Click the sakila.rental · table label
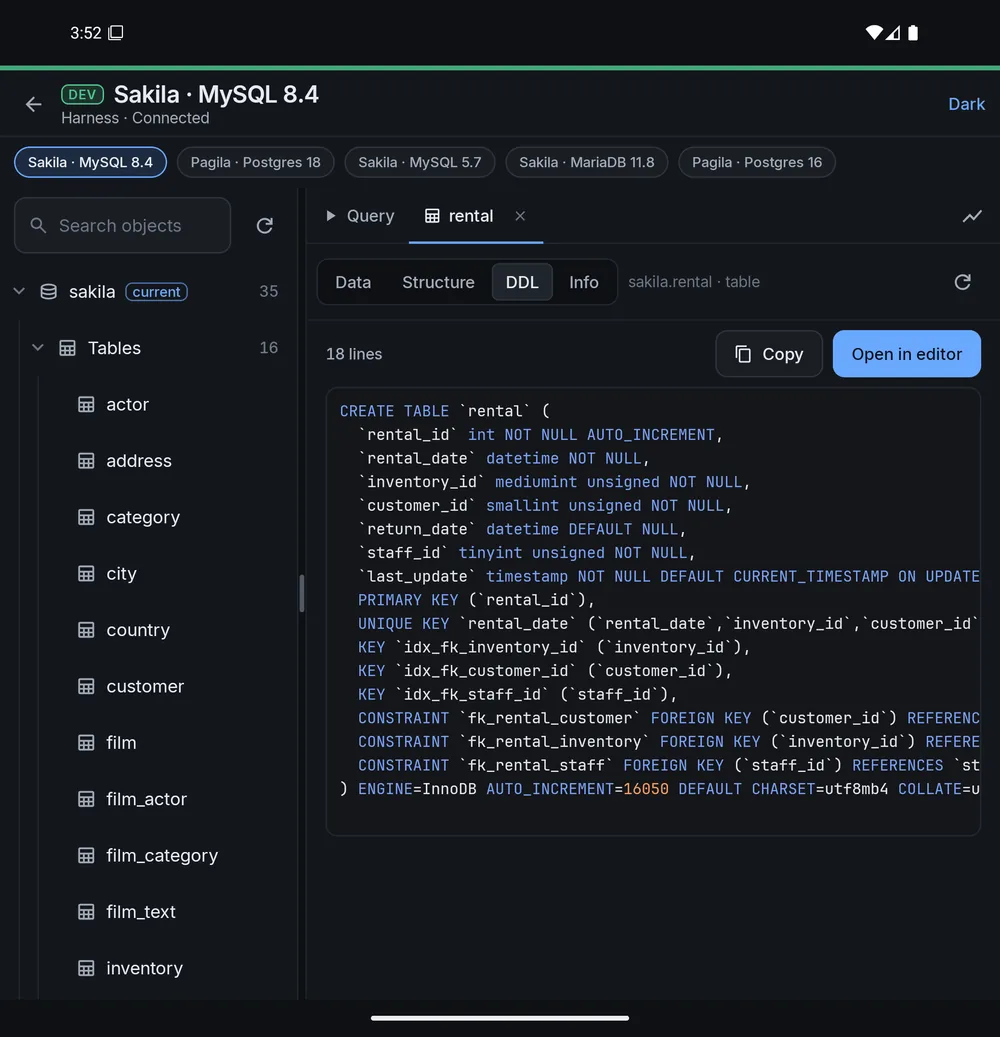This screenshot has height=1037, width=1000. pyautogui.click(x=694, y=282)
